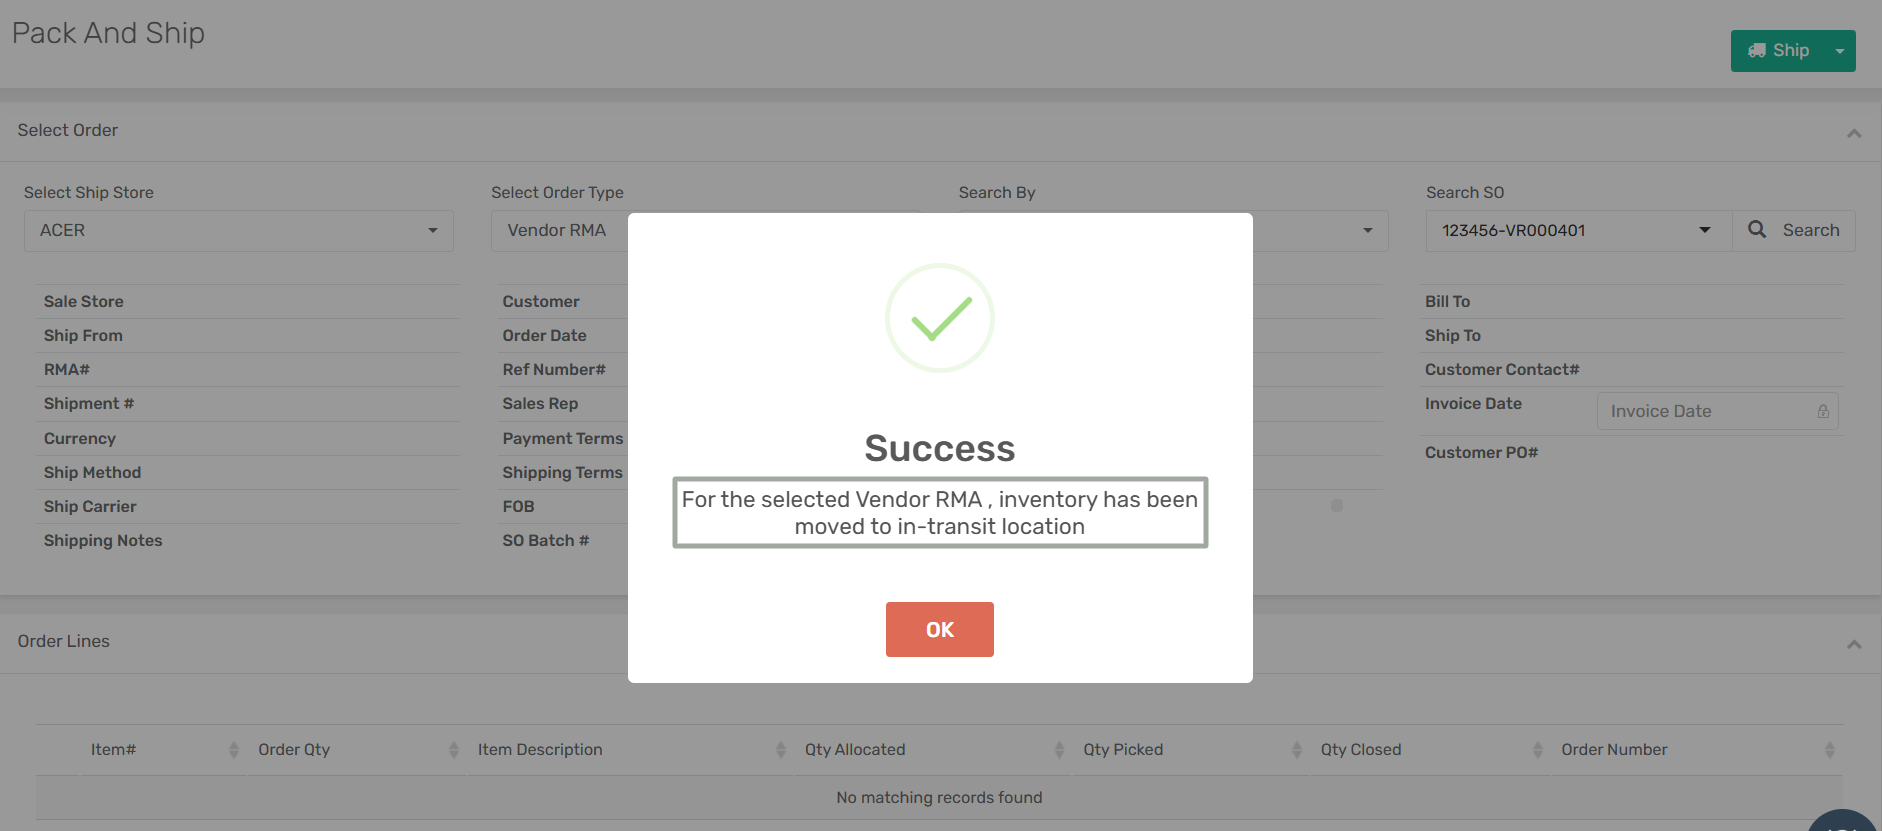Click the OK button in Success dialog
The width and height of the screenshot is (1882, 831).
(x=939, y=629)
